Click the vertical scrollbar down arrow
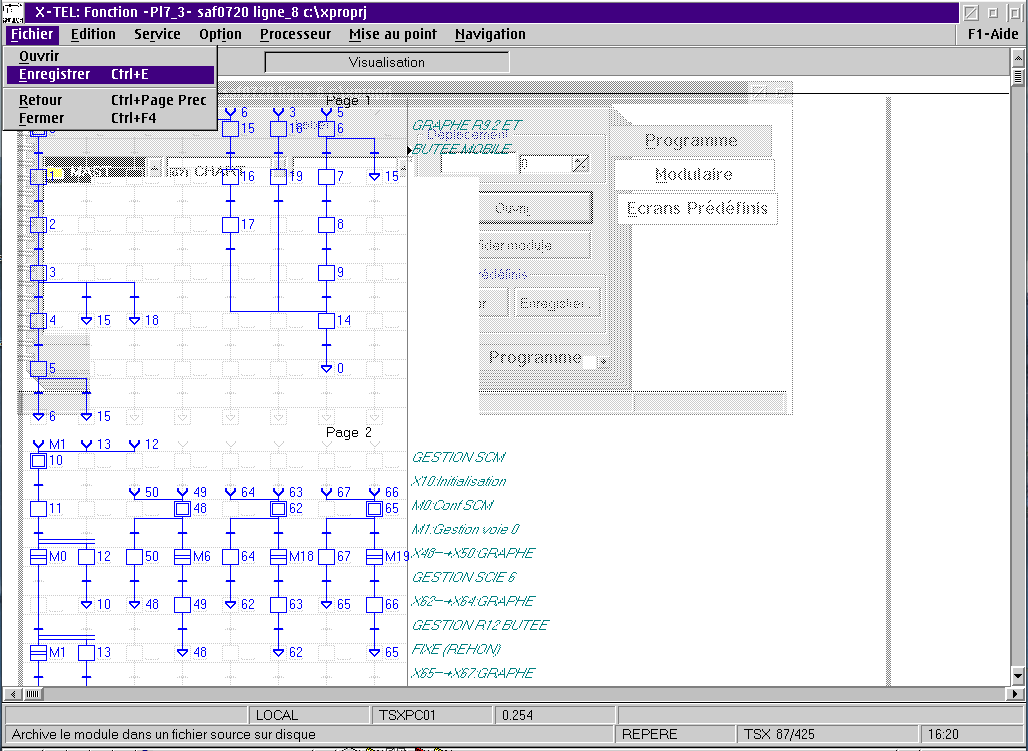 point(1018,675)
